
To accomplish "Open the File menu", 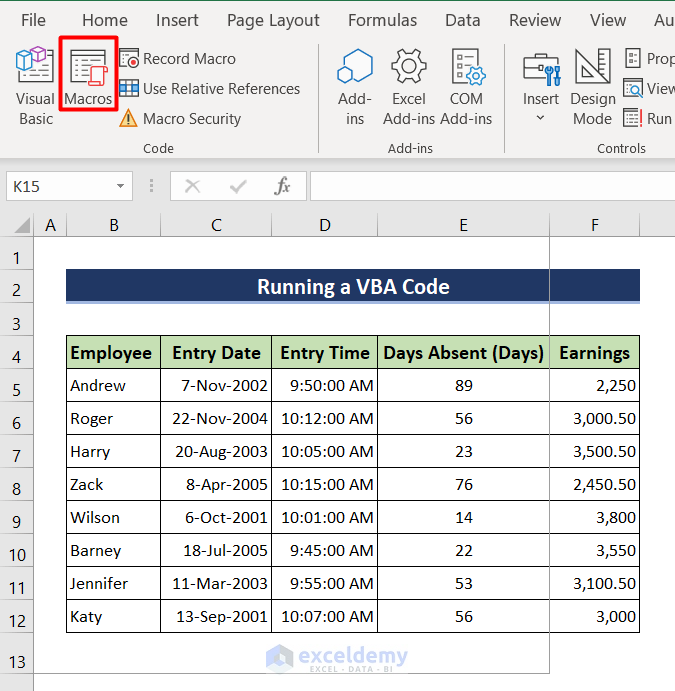I will 33,20.
